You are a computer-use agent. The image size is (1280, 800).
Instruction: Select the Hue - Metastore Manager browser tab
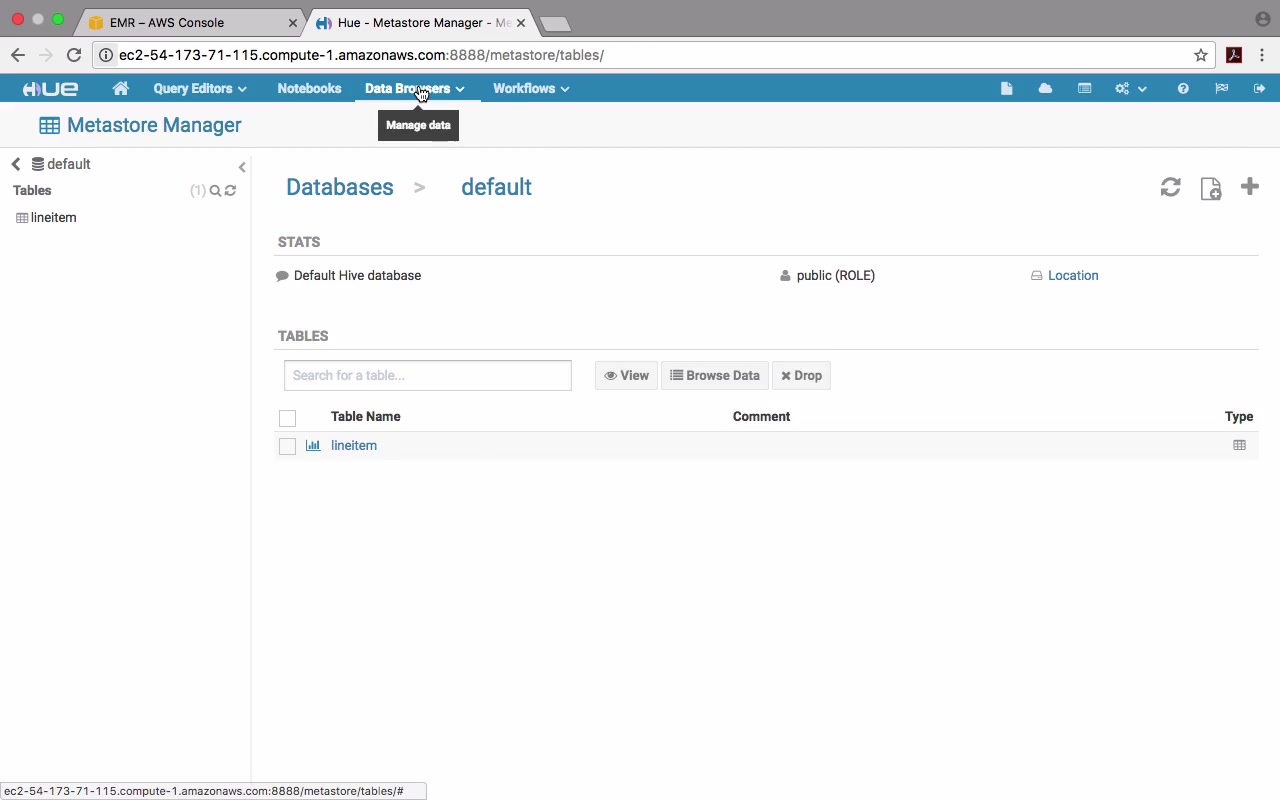pyautogui.click(x=420, y=22)
